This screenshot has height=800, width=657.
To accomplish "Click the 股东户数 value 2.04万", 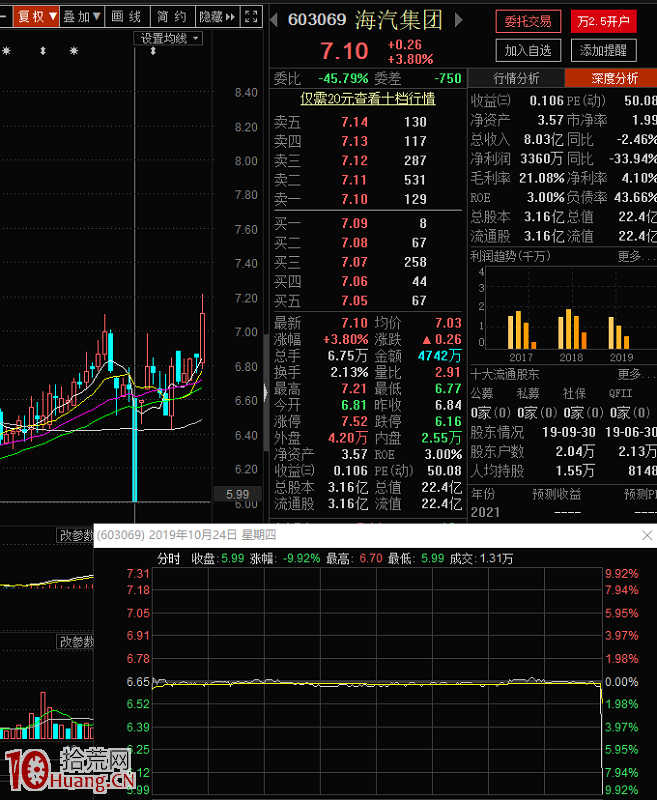I will click(x=575, y=452).
